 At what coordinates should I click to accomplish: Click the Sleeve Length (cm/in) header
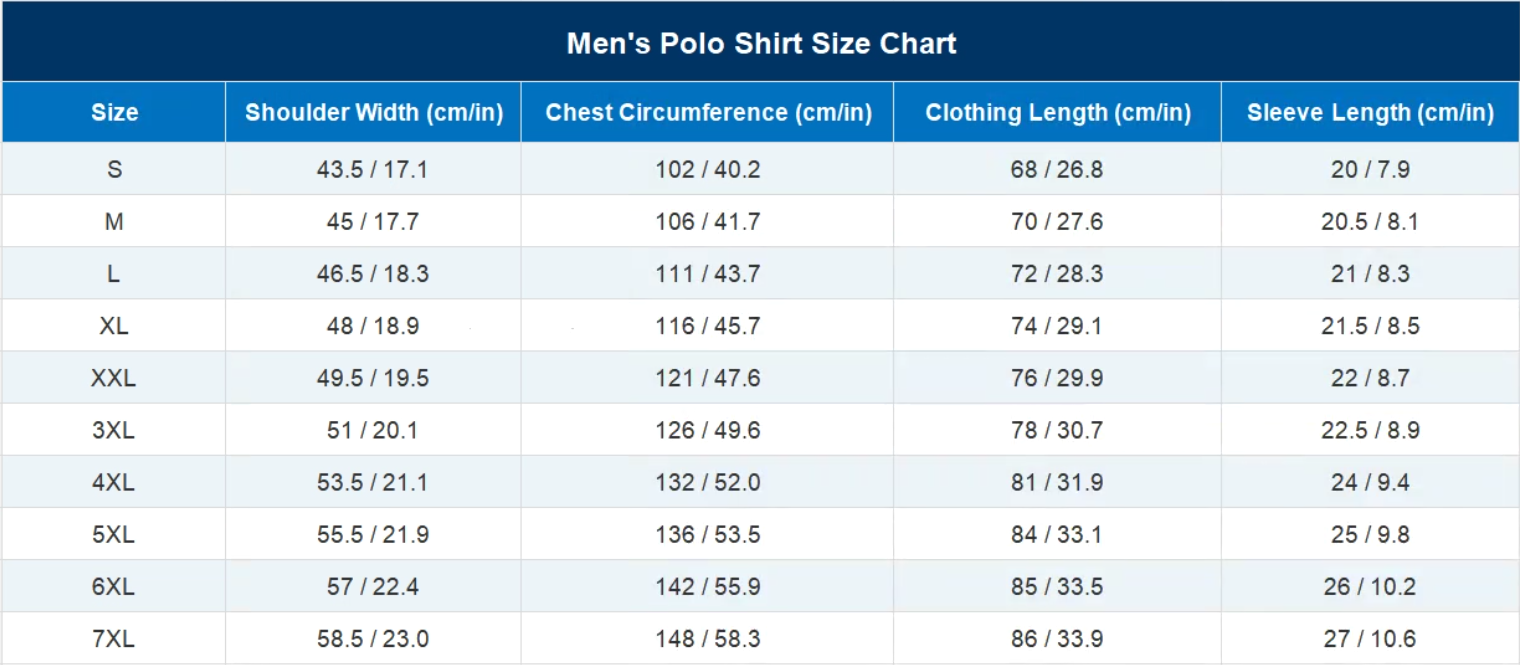point(1370,112)
